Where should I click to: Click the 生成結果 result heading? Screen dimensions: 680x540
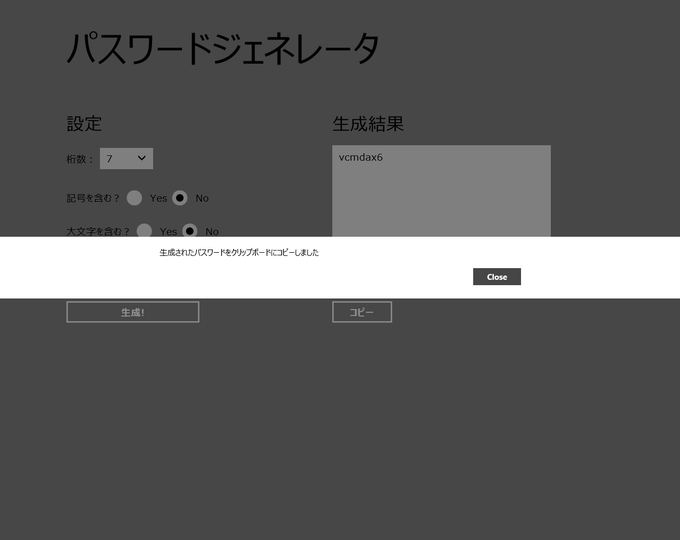(x=368, y=124)
